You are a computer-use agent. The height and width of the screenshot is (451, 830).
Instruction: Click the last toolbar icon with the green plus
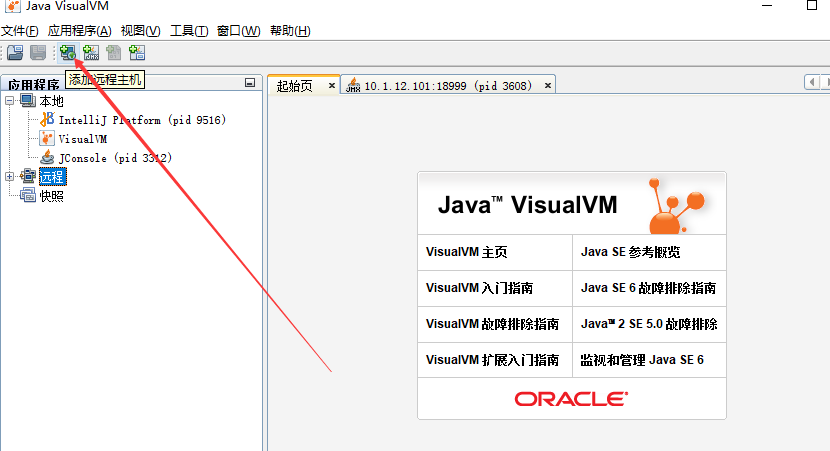click(137, 52)
